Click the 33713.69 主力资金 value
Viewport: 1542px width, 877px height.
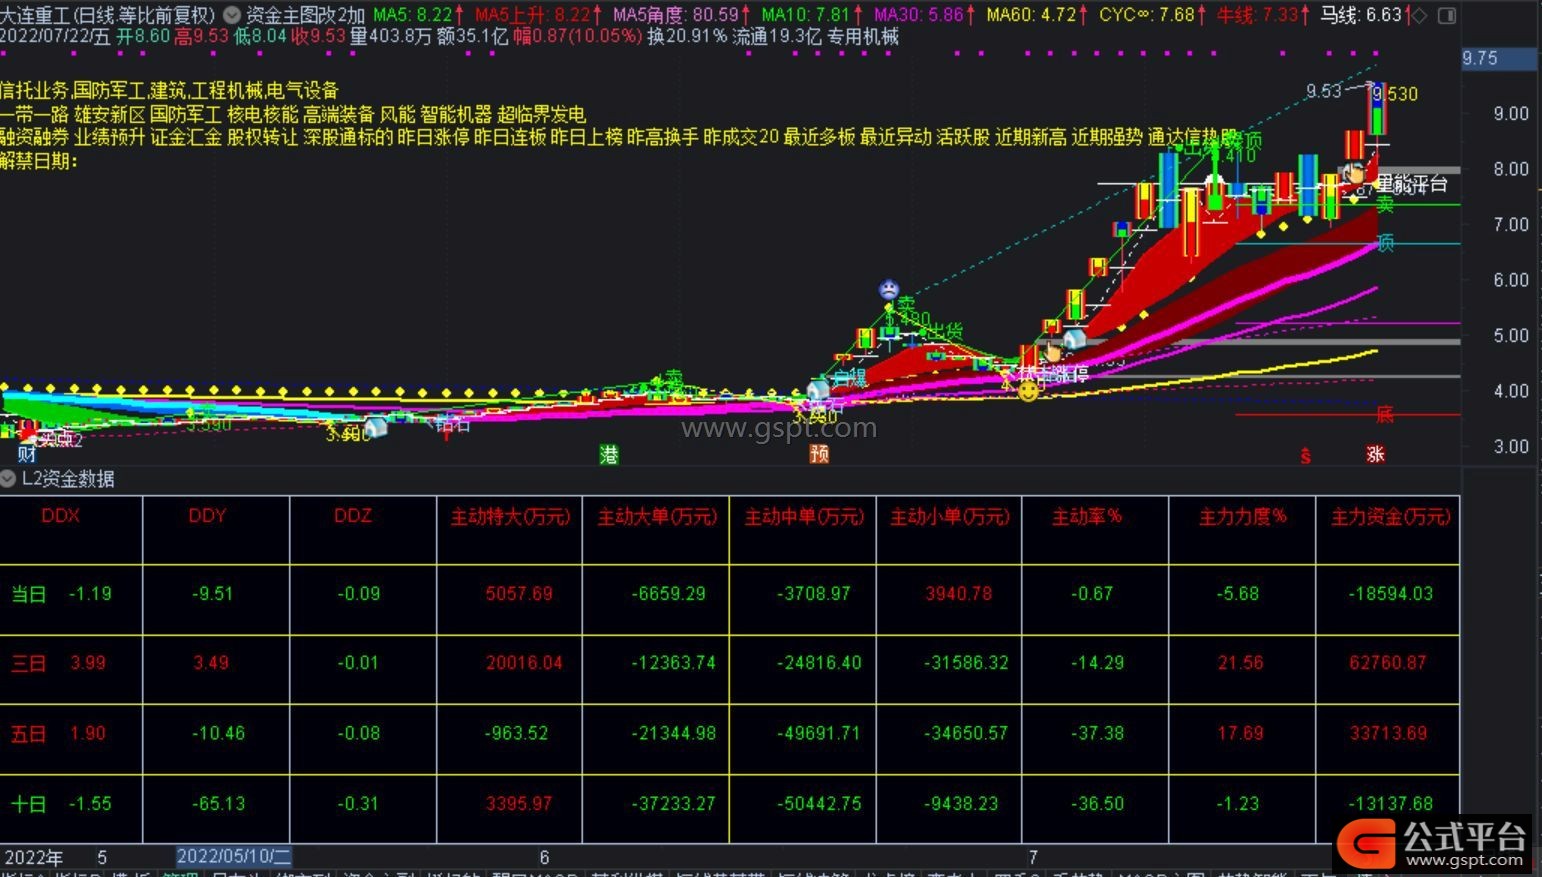[1388, 733]
